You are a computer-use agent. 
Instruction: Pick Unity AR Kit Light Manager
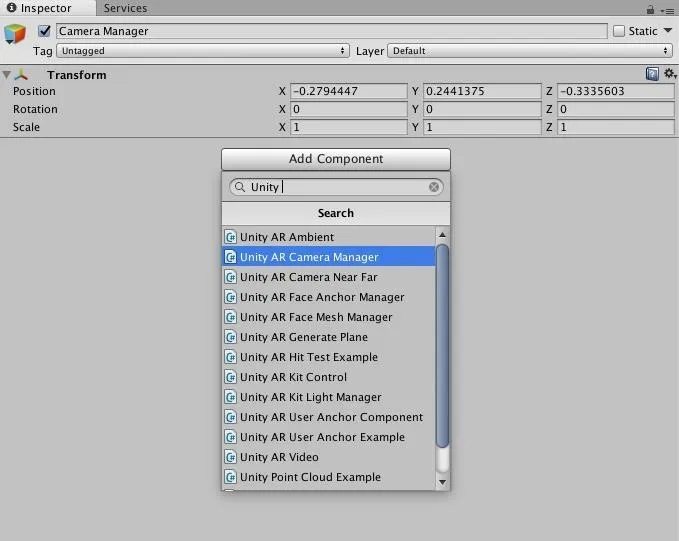point(329,397)
